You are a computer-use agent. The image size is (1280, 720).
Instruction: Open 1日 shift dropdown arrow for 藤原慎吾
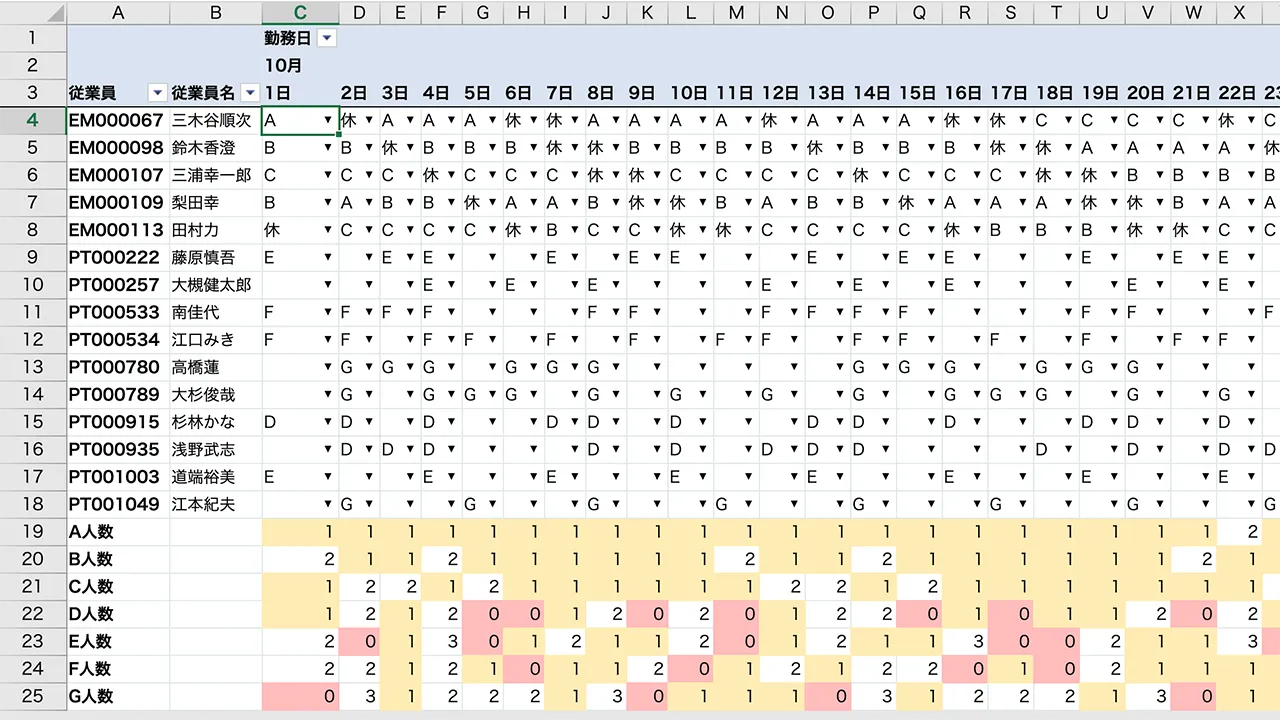[x=328, y=258]
